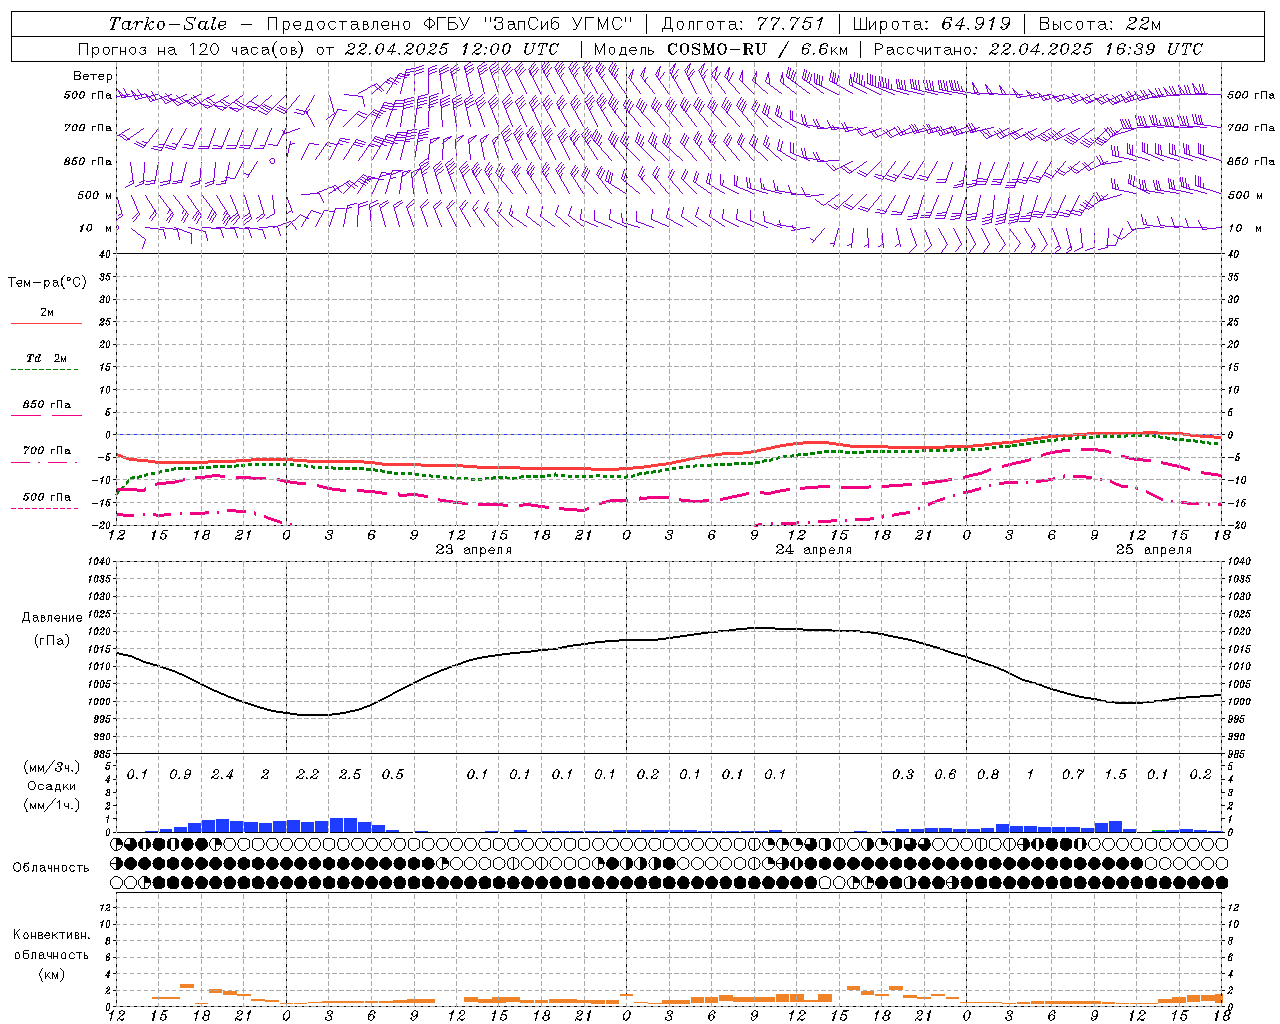1280x1024 pixels.
Task: Click the "(мм/1ч.)" precipitation unit label
Action: [x=52, y=805]
